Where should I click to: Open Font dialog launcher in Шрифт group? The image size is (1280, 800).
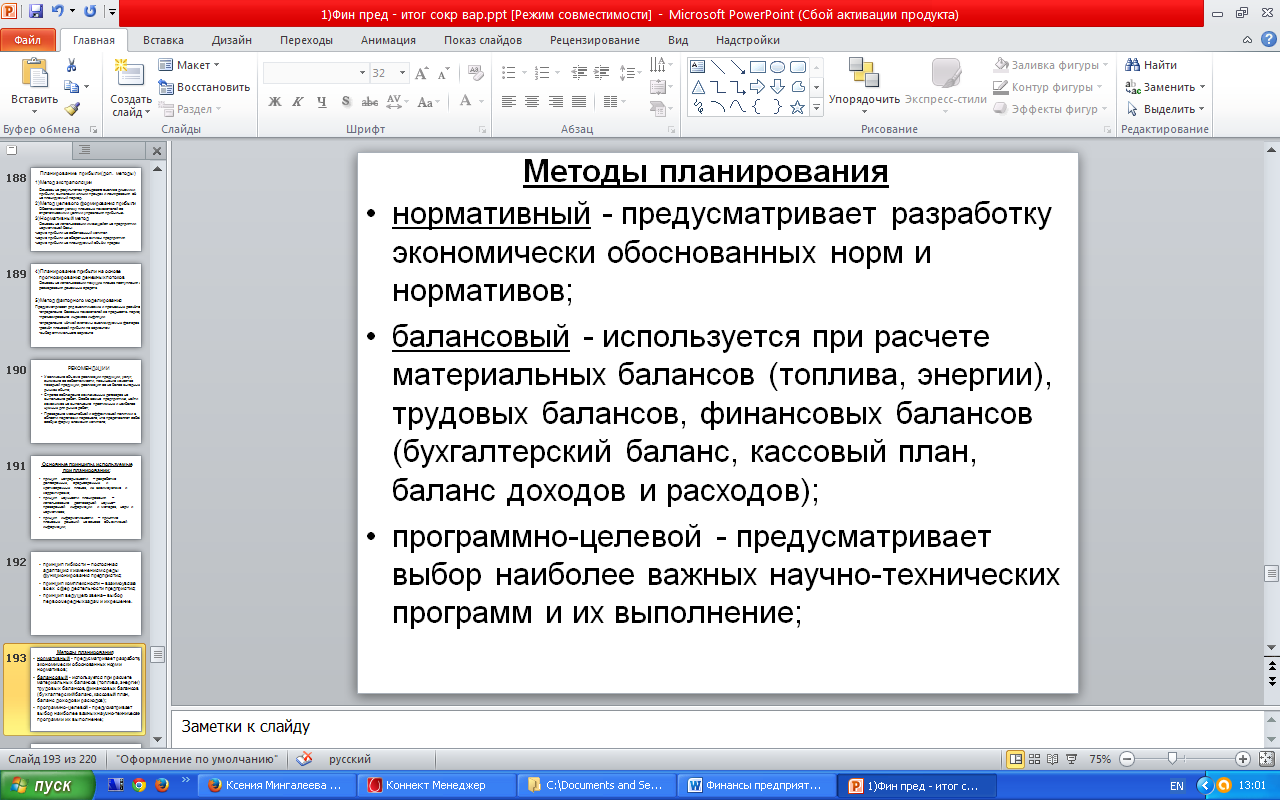(483, 129)
